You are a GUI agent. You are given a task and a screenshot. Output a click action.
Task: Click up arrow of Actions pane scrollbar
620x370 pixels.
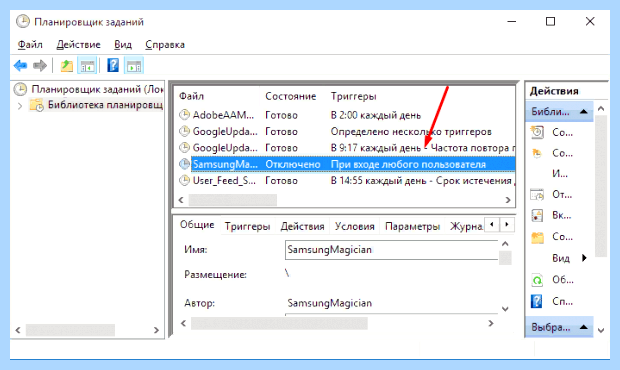coord(601,108)
